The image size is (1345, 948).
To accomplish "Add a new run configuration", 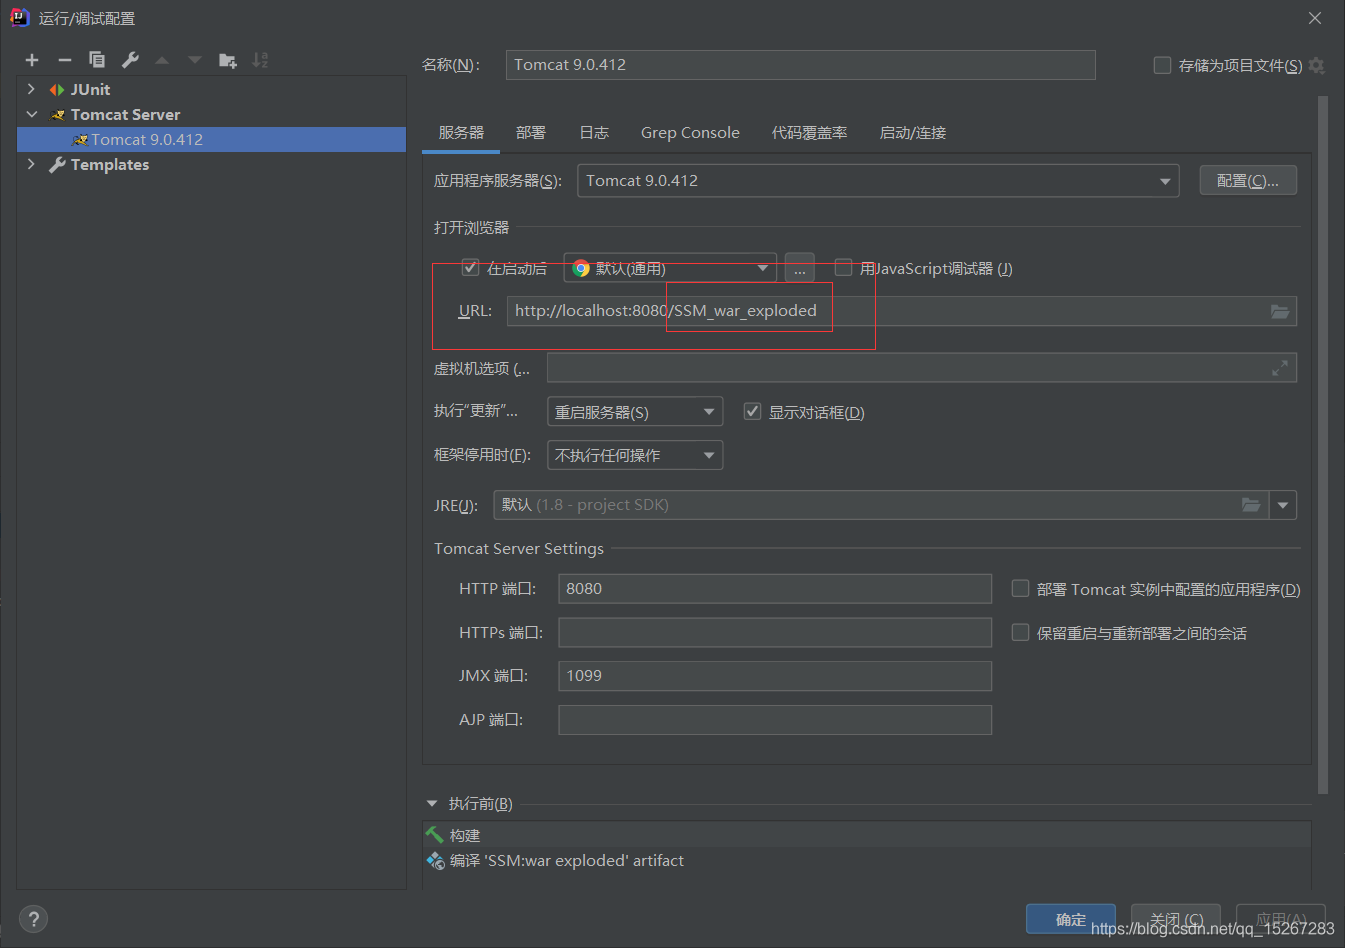I will 32,60.
